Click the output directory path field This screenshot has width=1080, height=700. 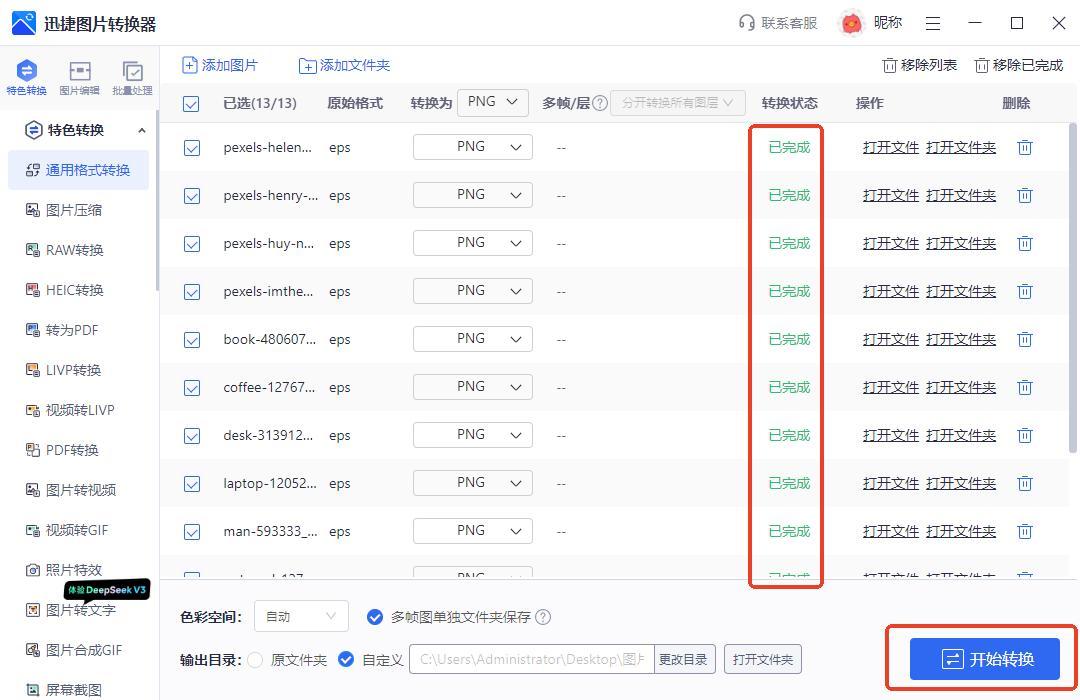tap(531, 660)
